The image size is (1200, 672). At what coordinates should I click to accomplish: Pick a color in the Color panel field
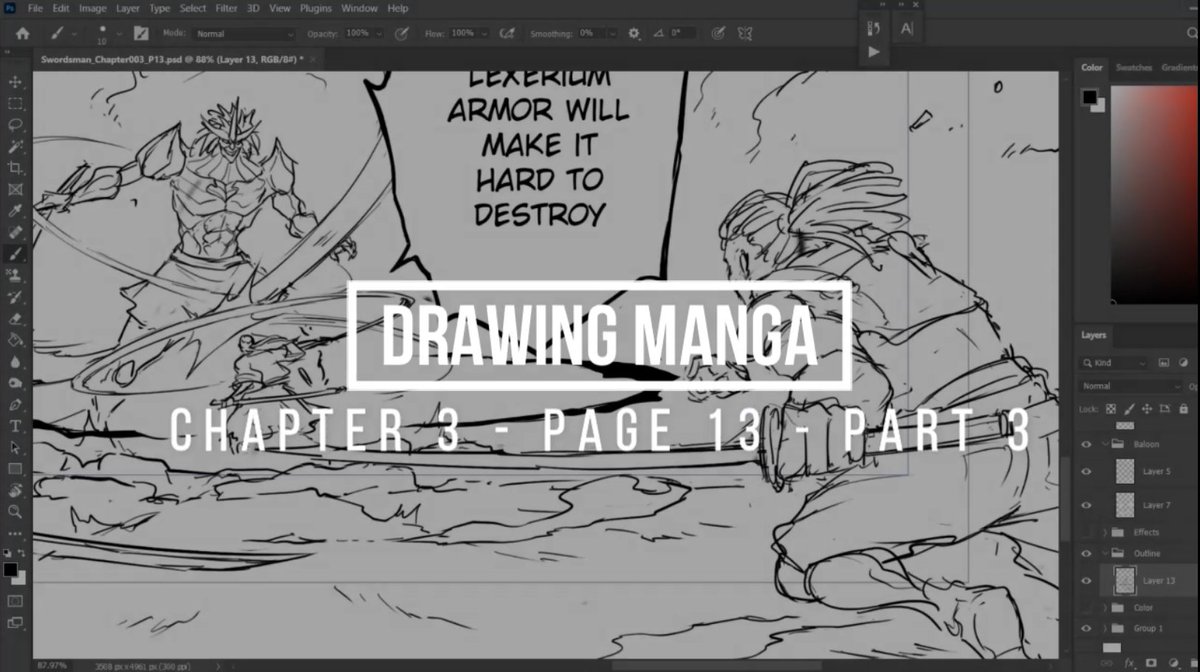[x=1155, y=195]
